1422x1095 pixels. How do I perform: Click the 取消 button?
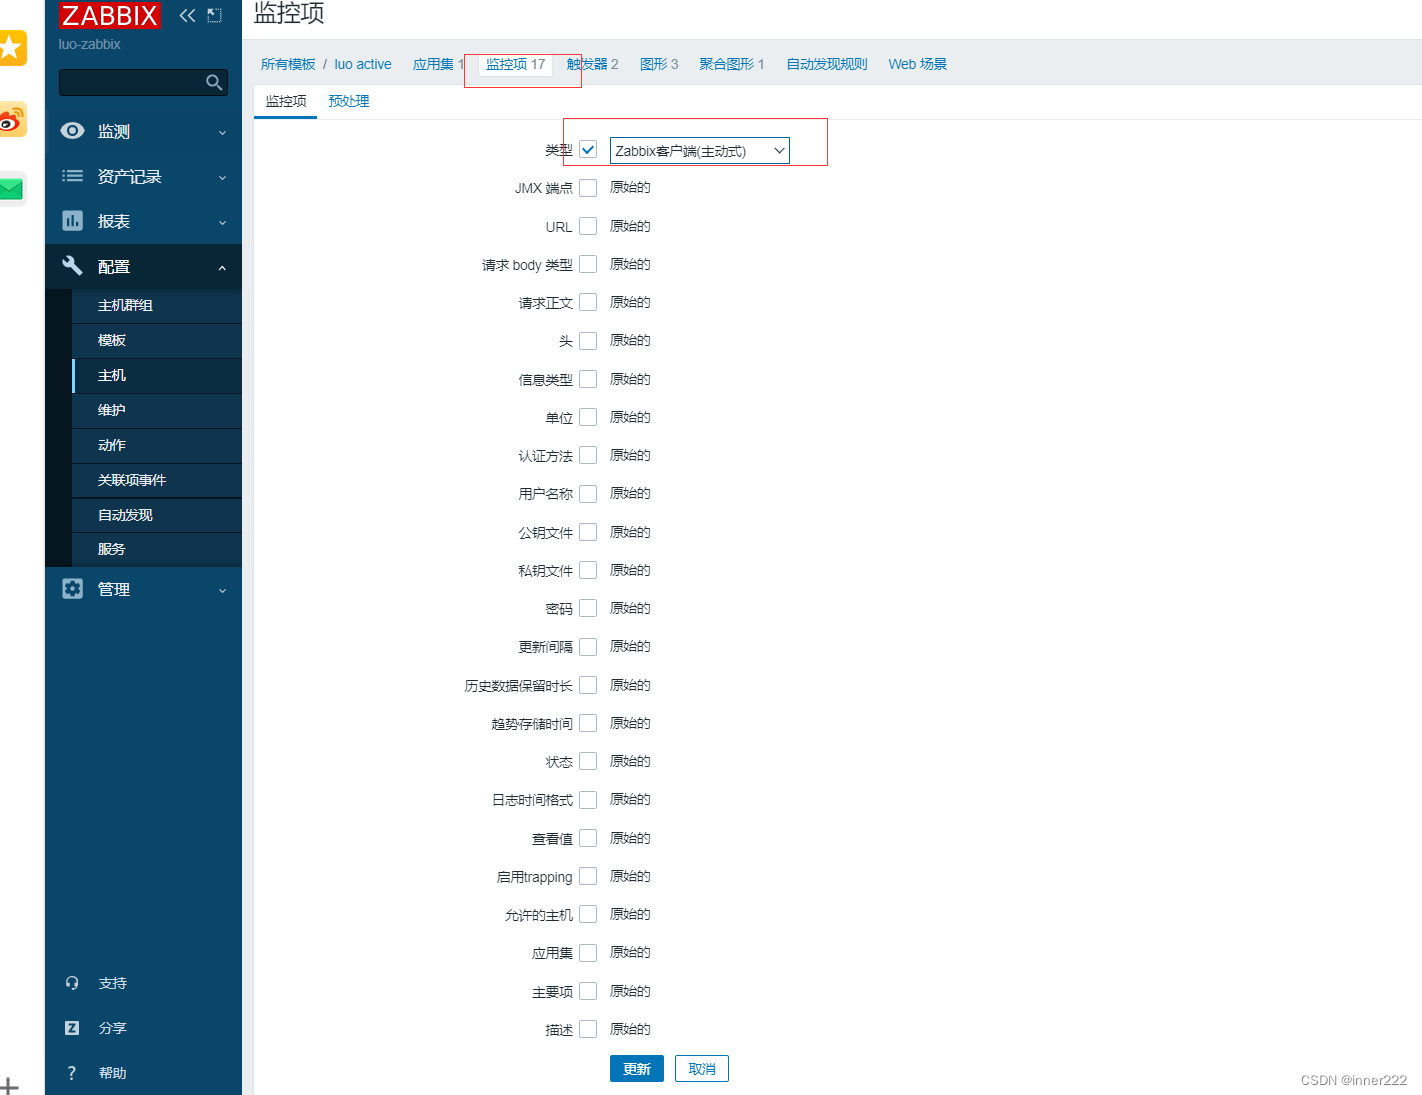coord(702,1069)
